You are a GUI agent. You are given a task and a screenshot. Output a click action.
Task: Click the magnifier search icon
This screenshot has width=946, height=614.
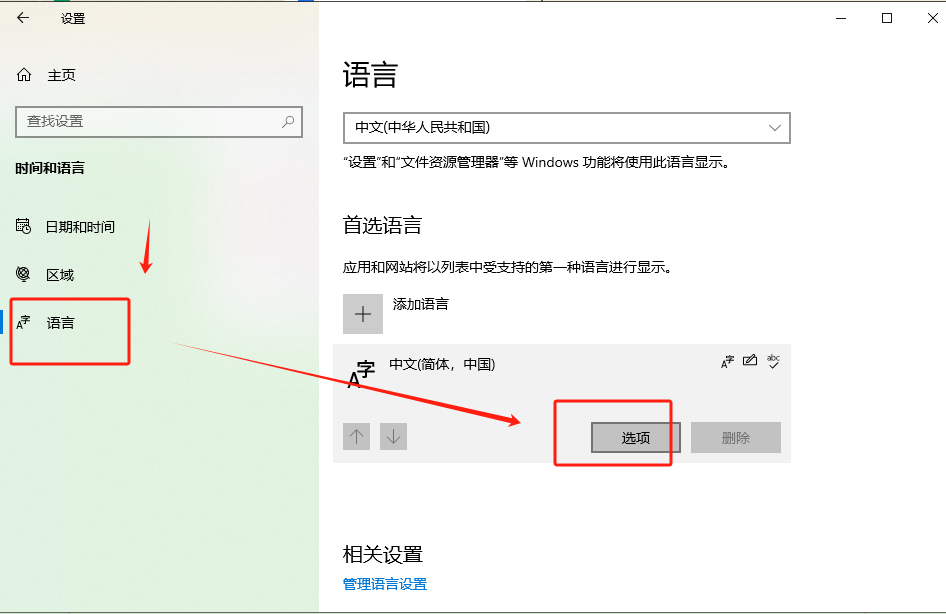pos(288,122)
